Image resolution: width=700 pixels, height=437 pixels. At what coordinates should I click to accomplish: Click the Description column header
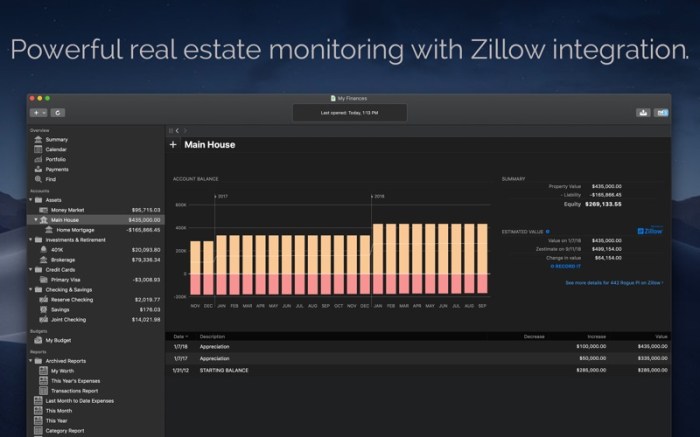click(x=212, y=337)
